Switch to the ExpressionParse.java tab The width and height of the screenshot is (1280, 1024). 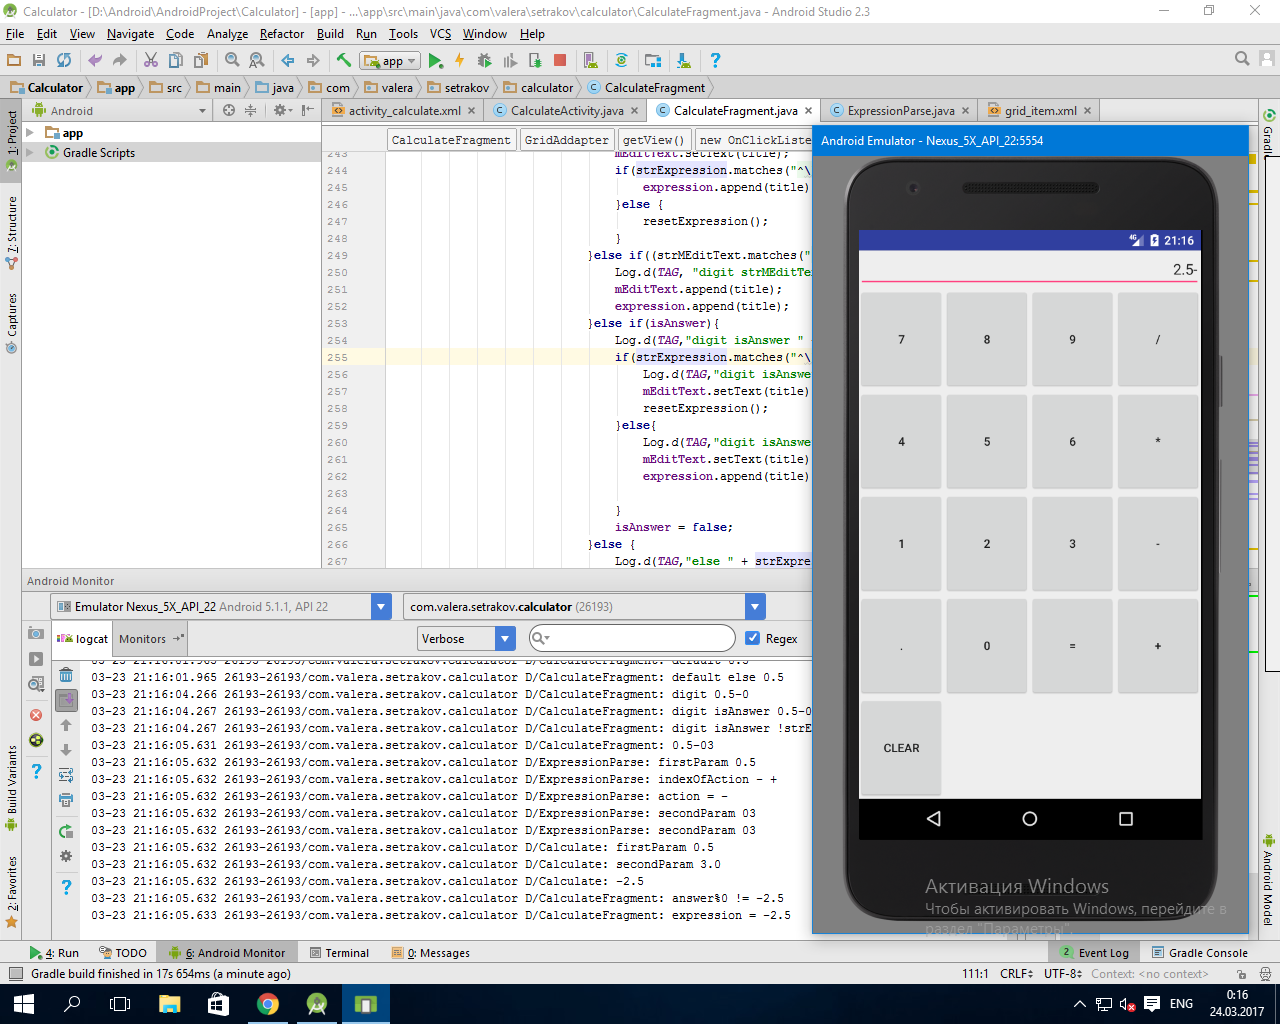coord(900,110)
